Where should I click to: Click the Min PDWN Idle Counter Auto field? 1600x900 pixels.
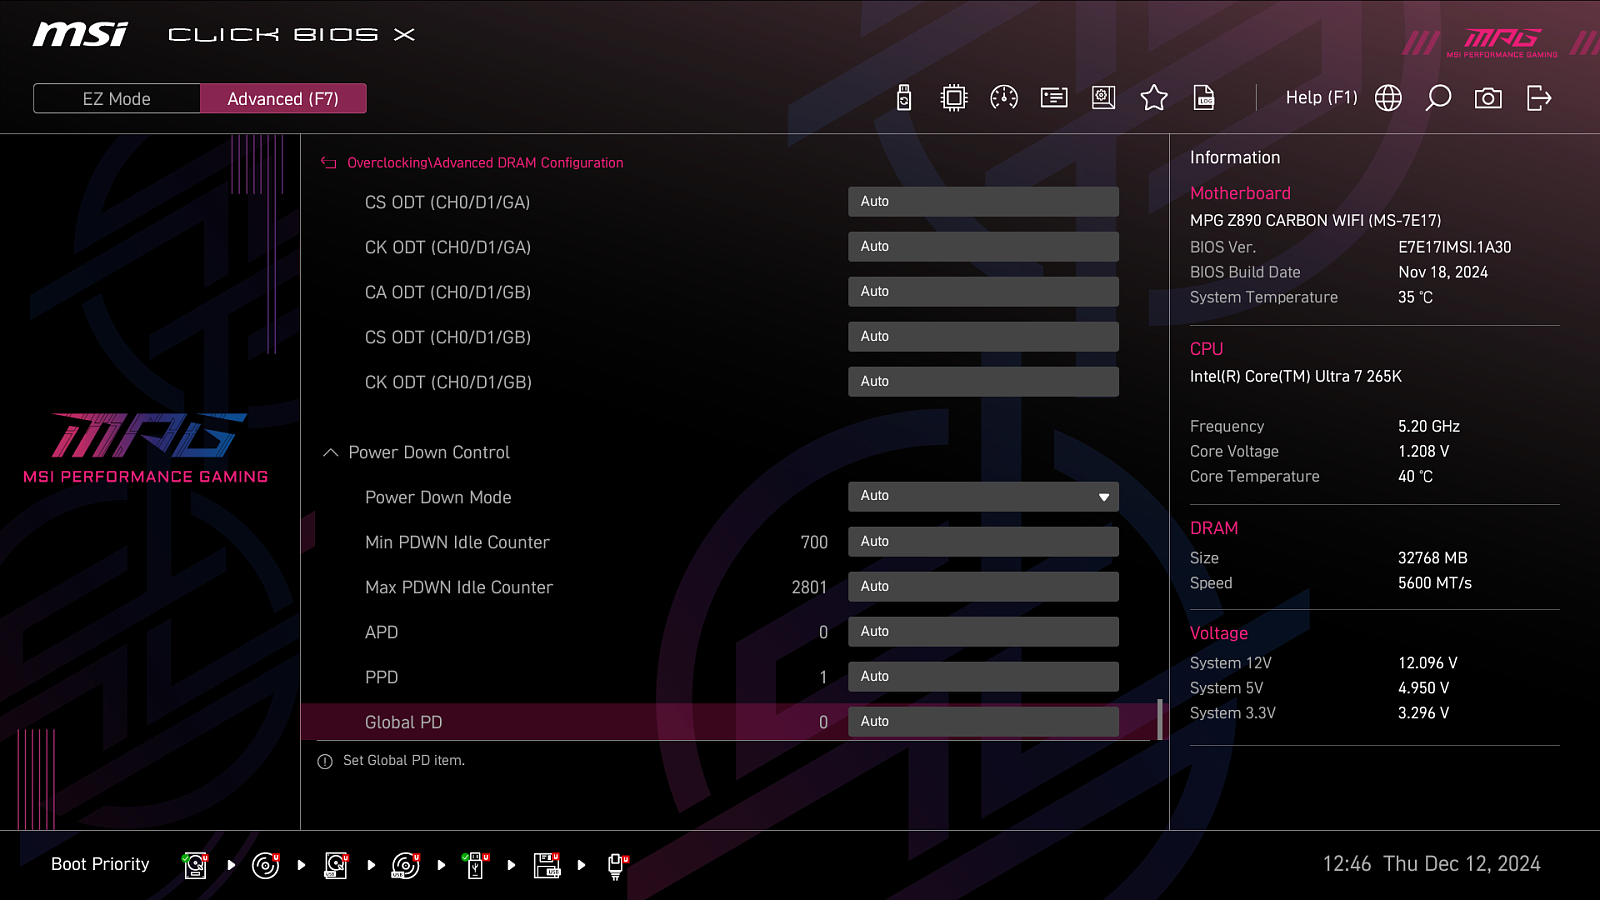pos(983,542)
